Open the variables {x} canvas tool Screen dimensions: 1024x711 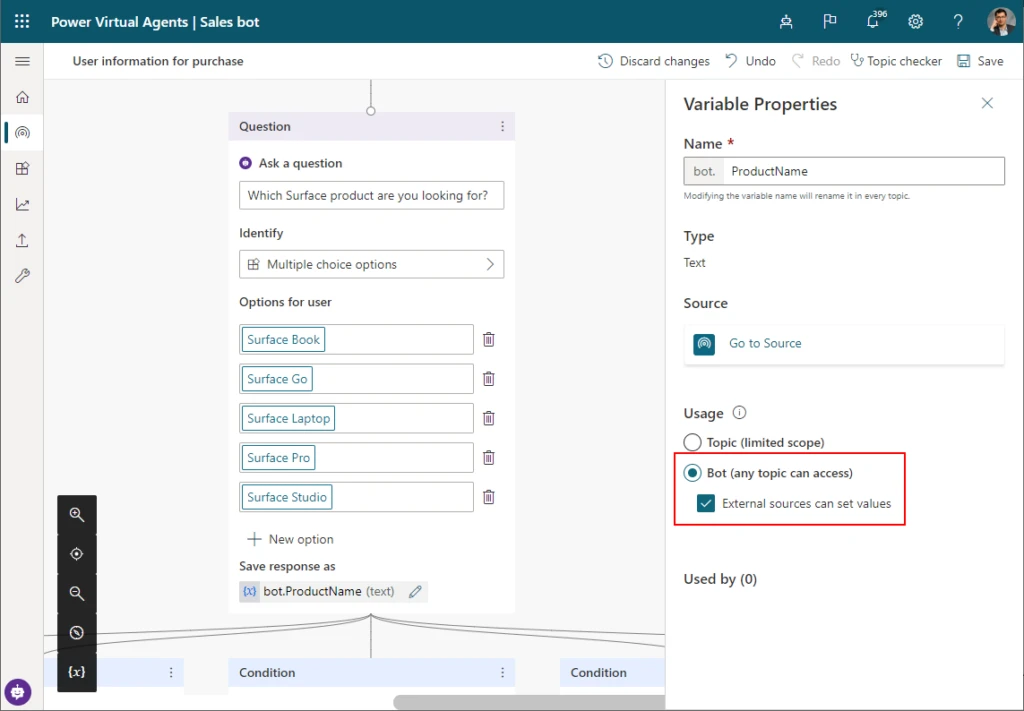(x=77, y=672)
